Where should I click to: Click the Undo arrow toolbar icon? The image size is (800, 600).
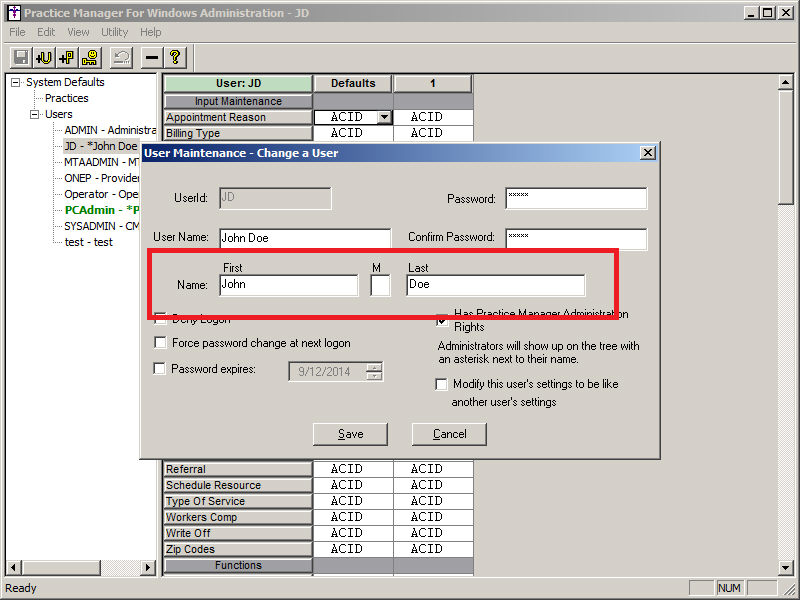[121, 58]
